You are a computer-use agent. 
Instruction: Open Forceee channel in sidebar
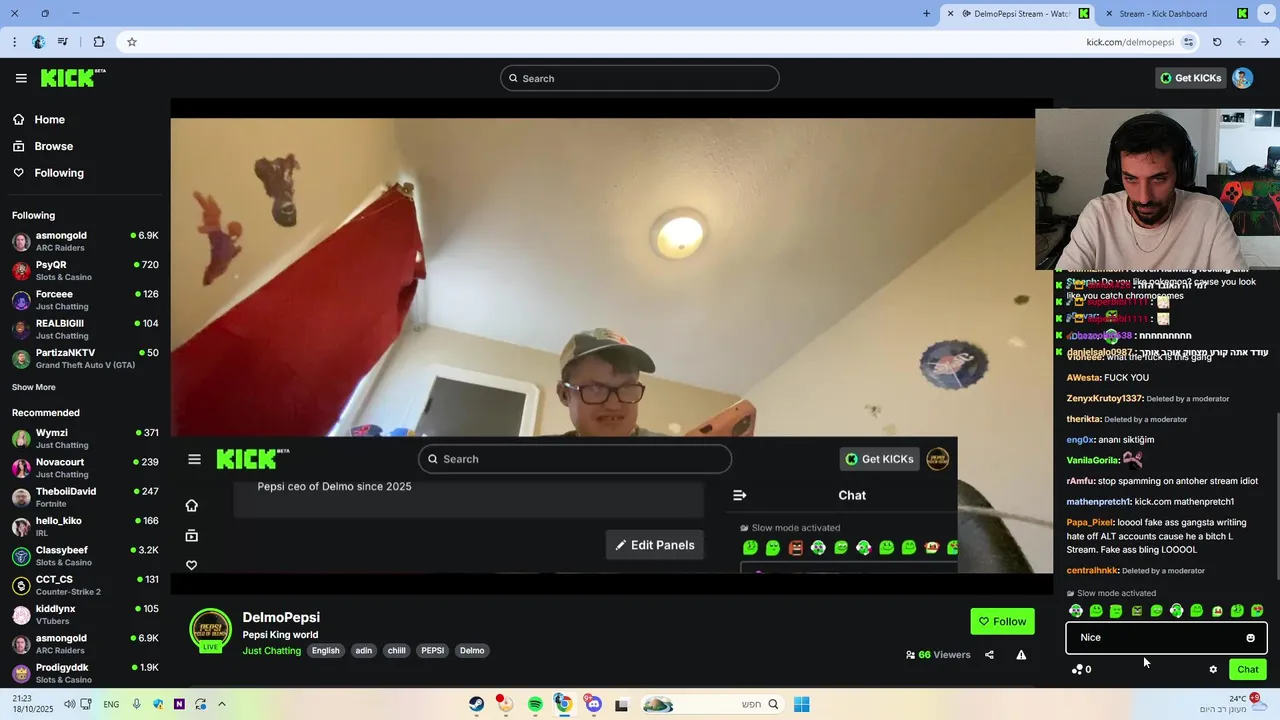[84, 300]
